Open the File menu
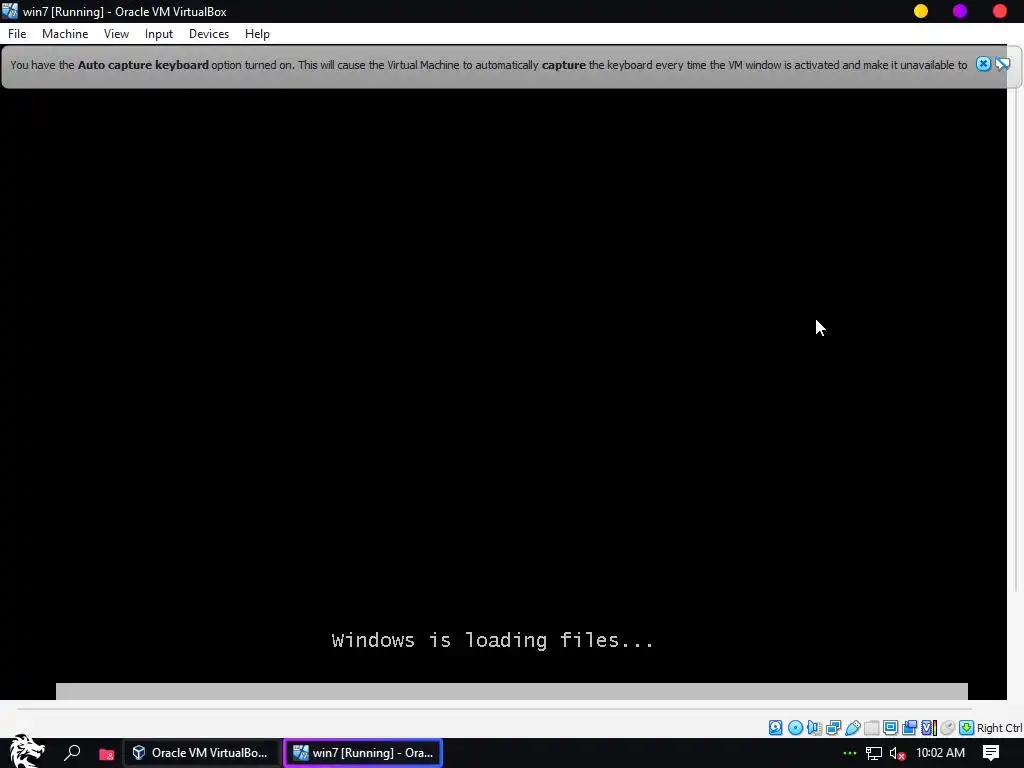The width and height of the screenshot is (1024, 768). (17, 34)
